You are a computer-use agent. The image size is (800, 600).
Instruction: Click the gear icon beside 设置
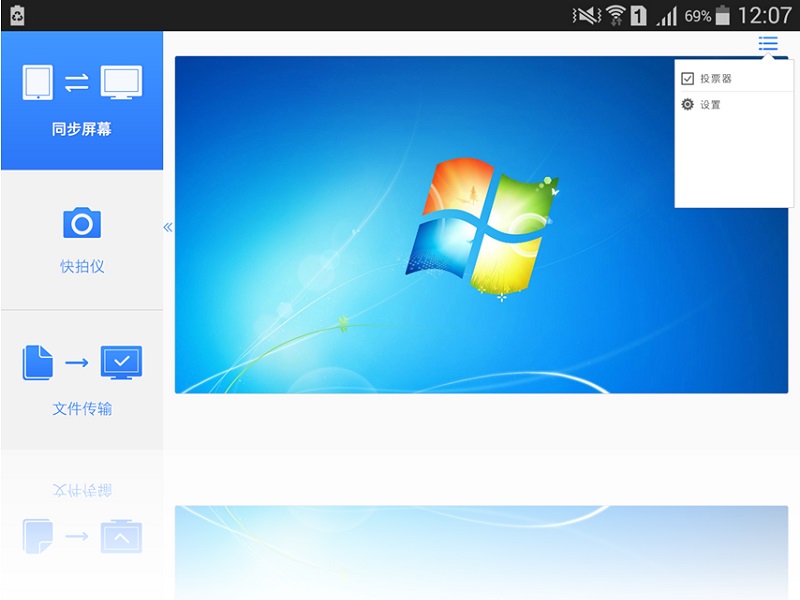(687, 105)
